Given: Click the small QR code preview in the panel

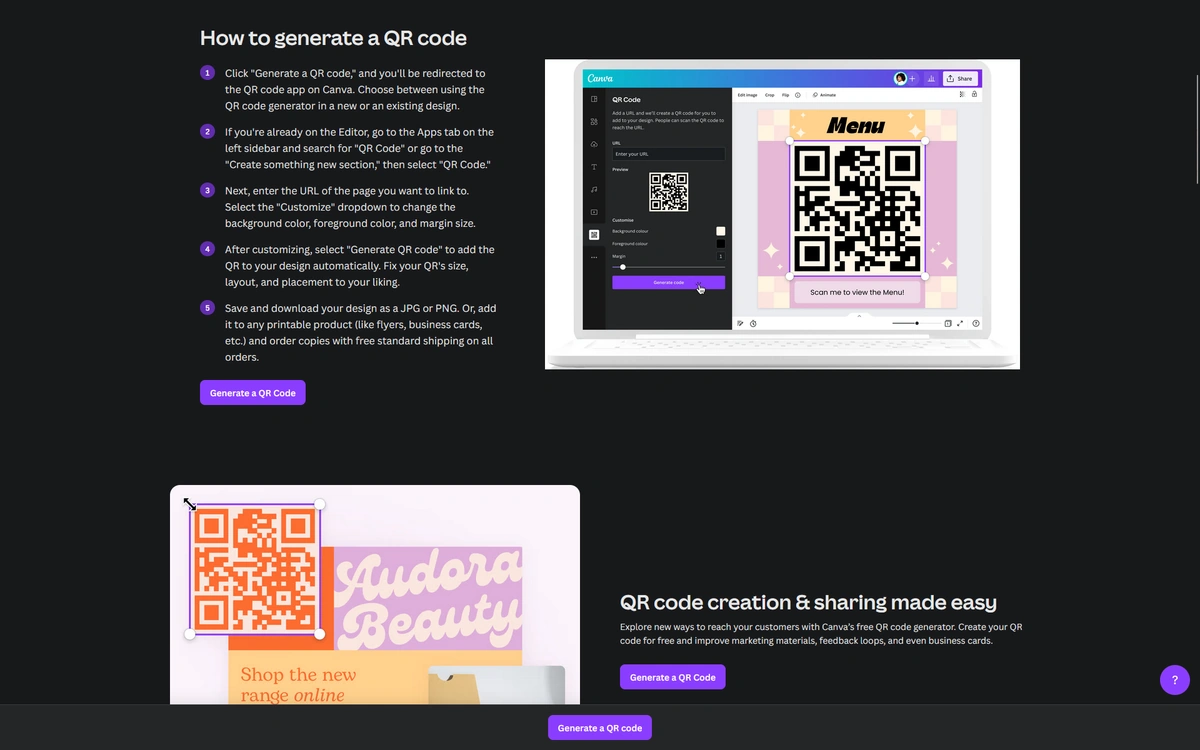Looking at the screenshot, I should [x=669, y=192].
